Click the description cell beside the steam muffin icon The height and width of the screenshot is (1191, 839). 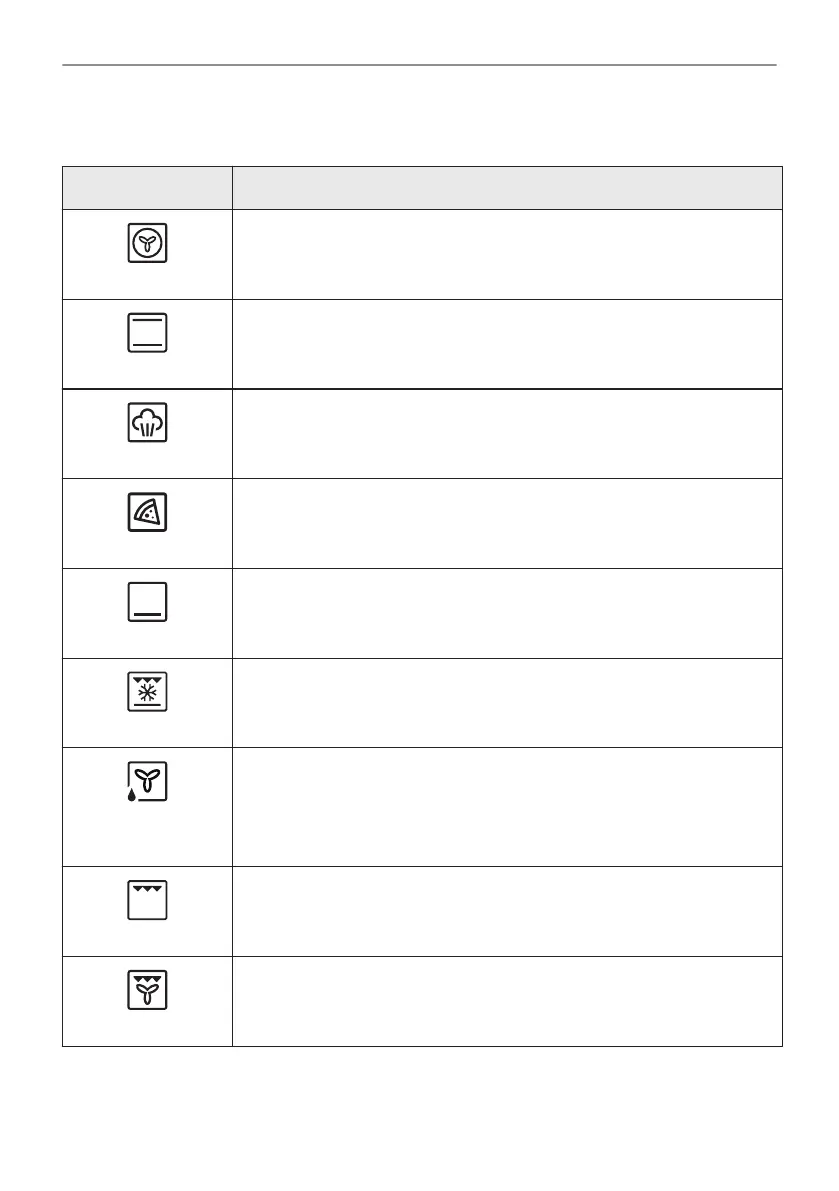(507, 434)
